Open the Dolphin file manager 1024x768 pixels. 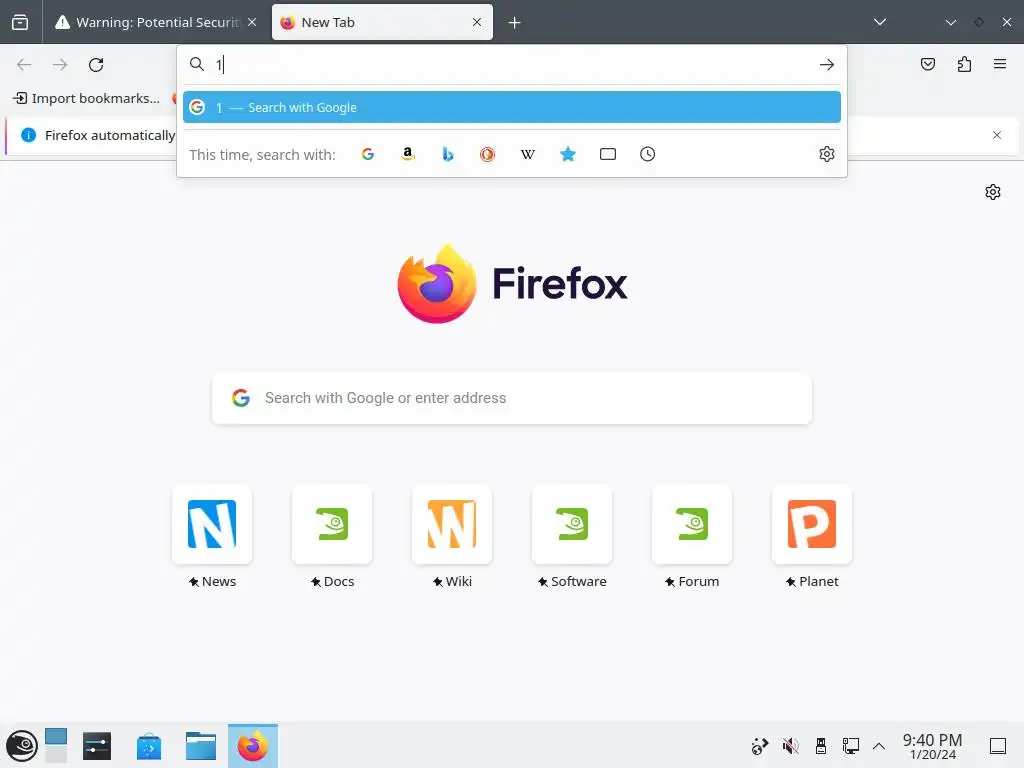[x=200, y=746]
